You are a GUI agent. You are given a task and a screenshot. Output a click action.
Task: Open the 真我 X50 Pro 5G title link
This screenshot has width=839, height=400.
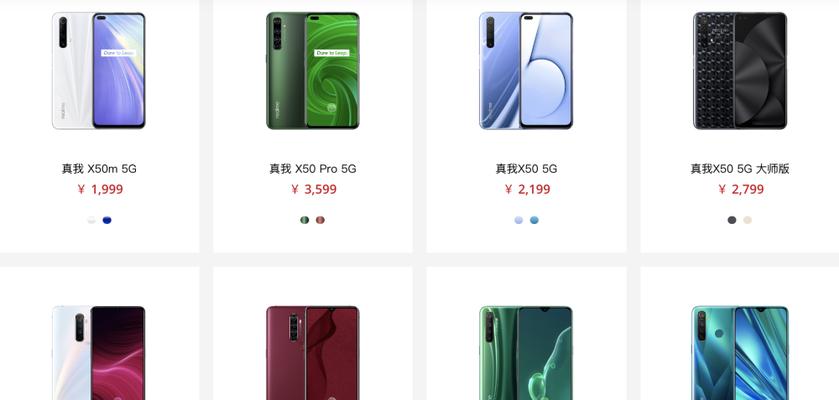pyautogui.click(x=312, y=169)
